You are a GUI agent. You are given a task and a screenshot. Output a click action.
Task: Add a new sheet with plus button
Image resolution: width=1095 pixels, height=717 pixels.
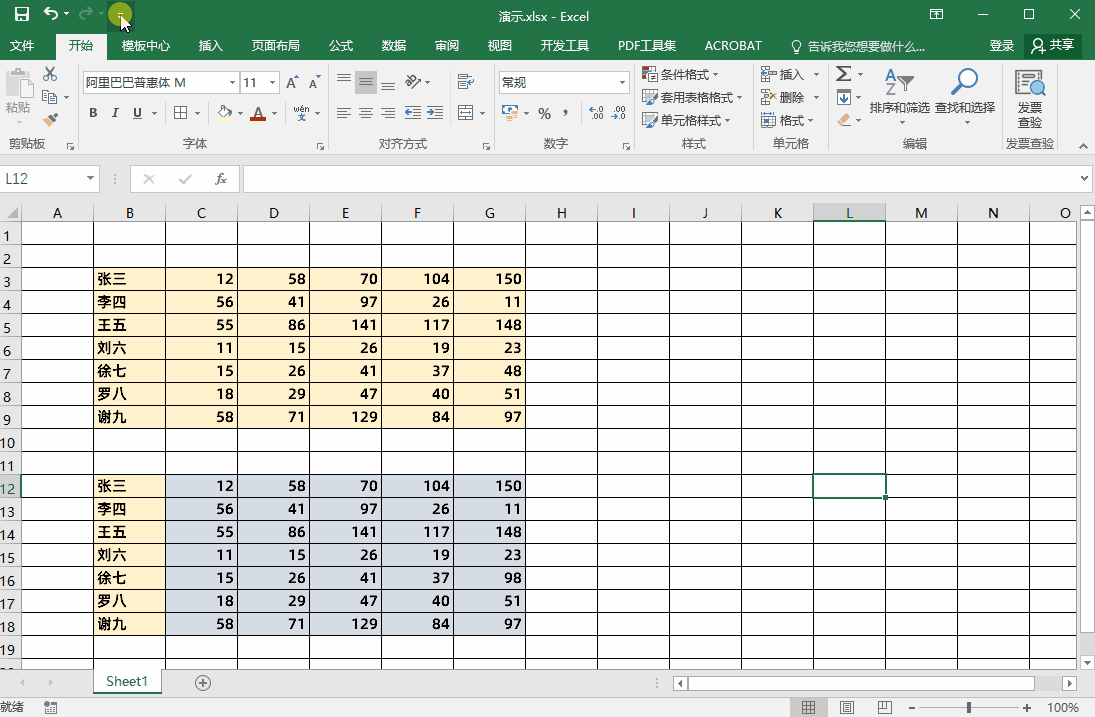[x=203, y=683]
